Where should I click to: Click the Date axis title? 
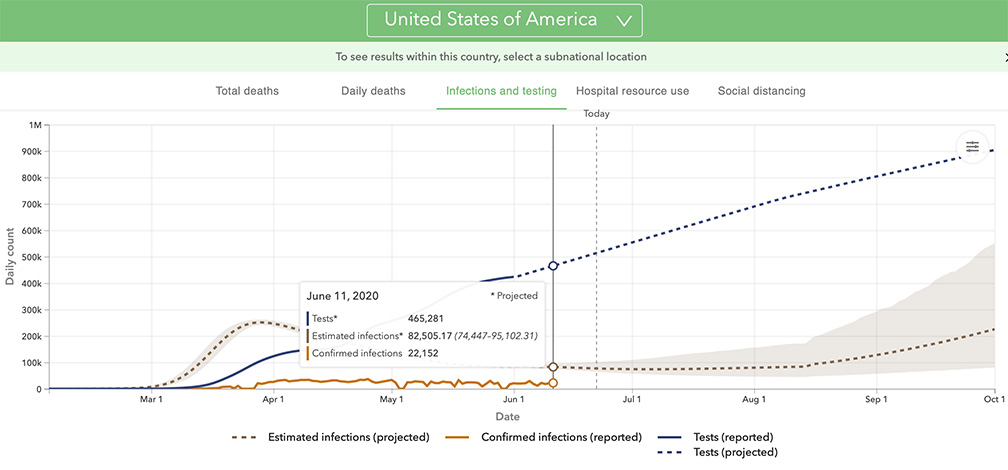[507, 417]
